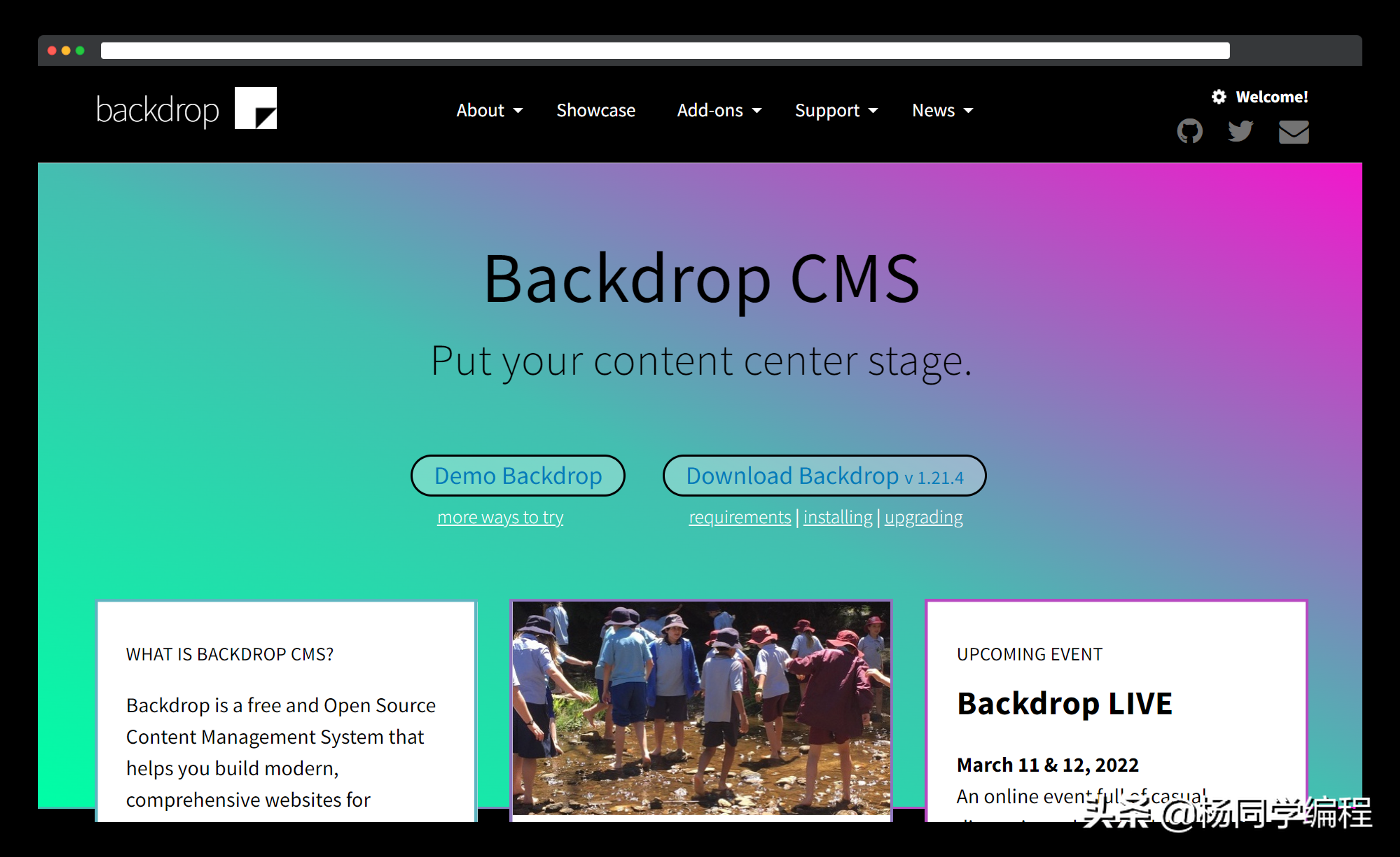Expand the News menu
The image size is (1400, 857).
pyautogui.click(x=942, y=110)
